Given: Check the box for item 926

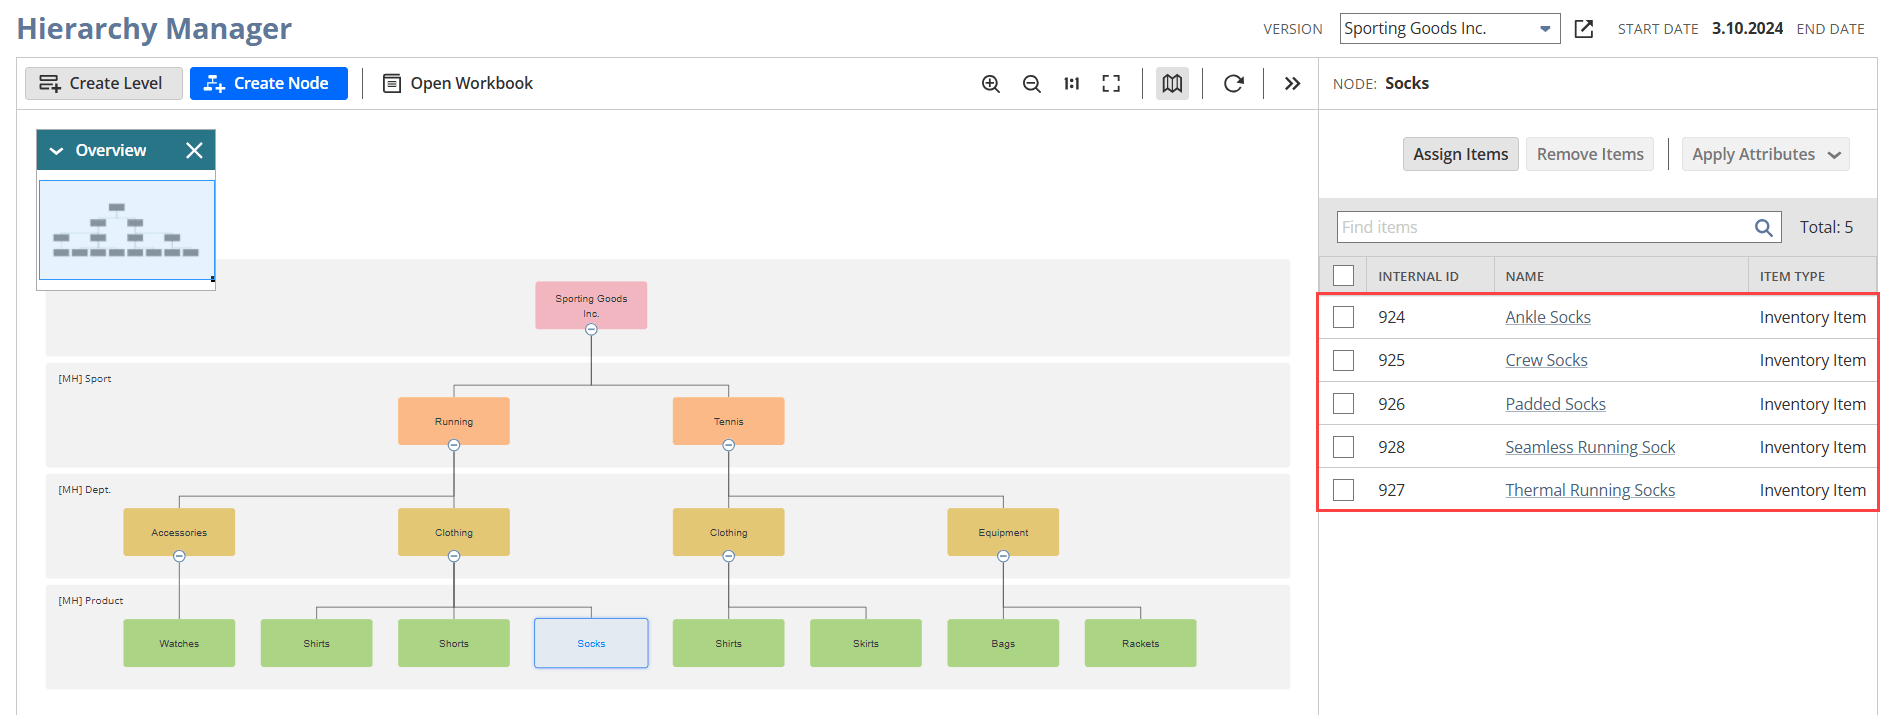Looking at the screenshot, I should click(x=1343, y=404).
